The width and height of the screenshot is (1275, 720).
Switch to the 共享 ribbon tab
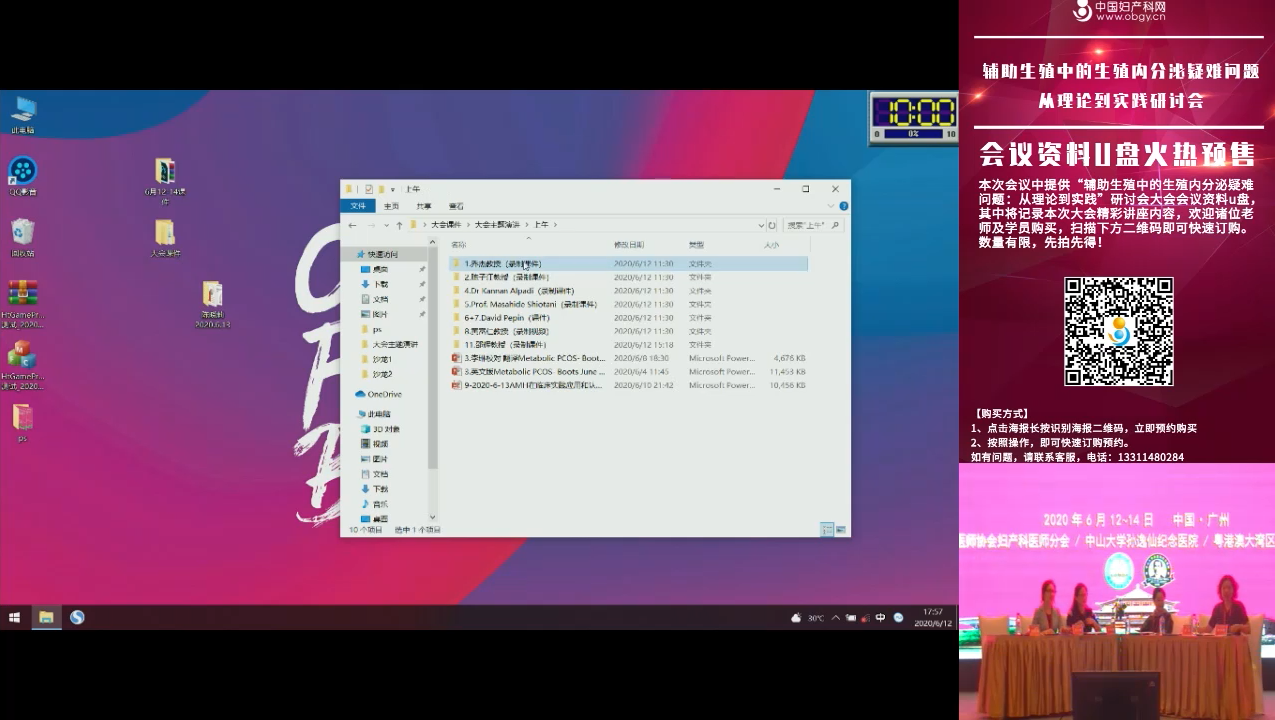(x=424, y=206)
